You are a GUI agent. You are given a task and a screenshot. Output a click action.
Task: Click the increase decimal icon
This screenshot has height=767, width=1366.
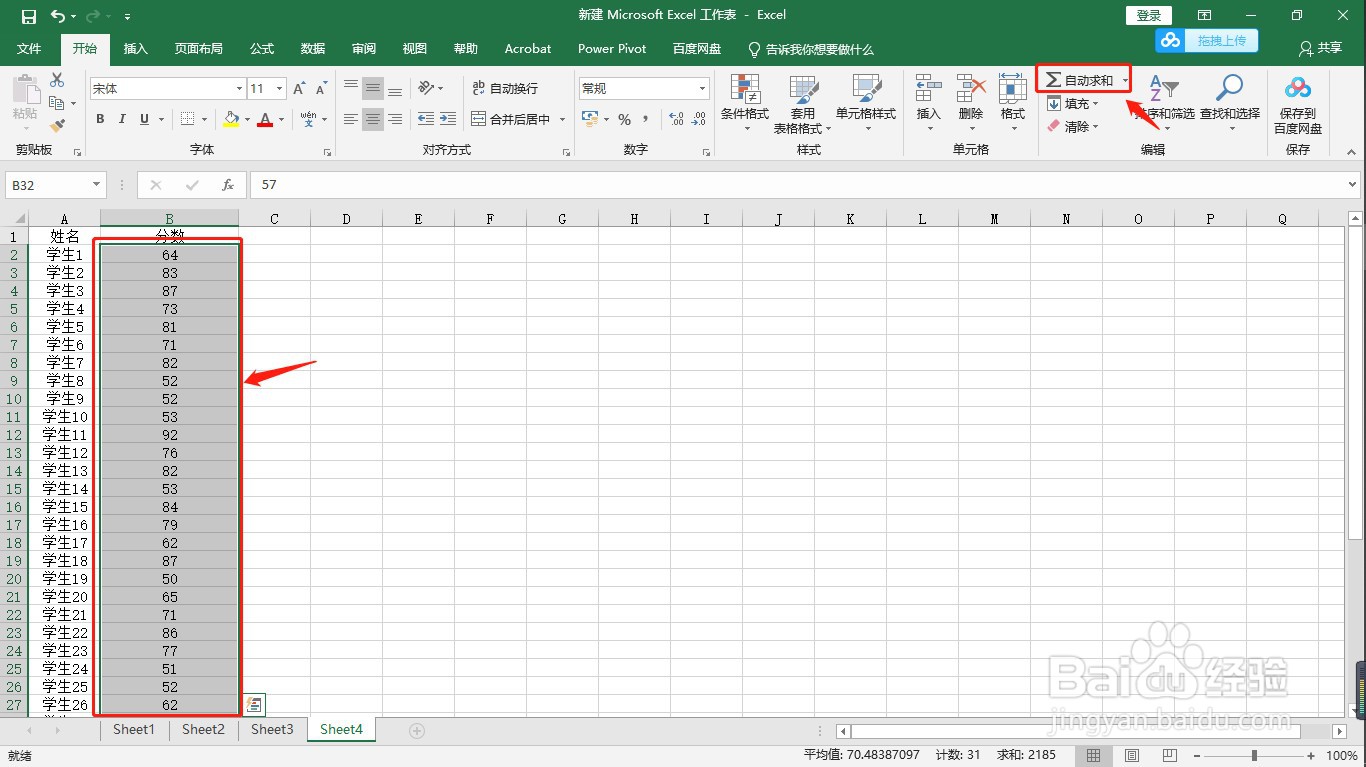tap(677, 119)
